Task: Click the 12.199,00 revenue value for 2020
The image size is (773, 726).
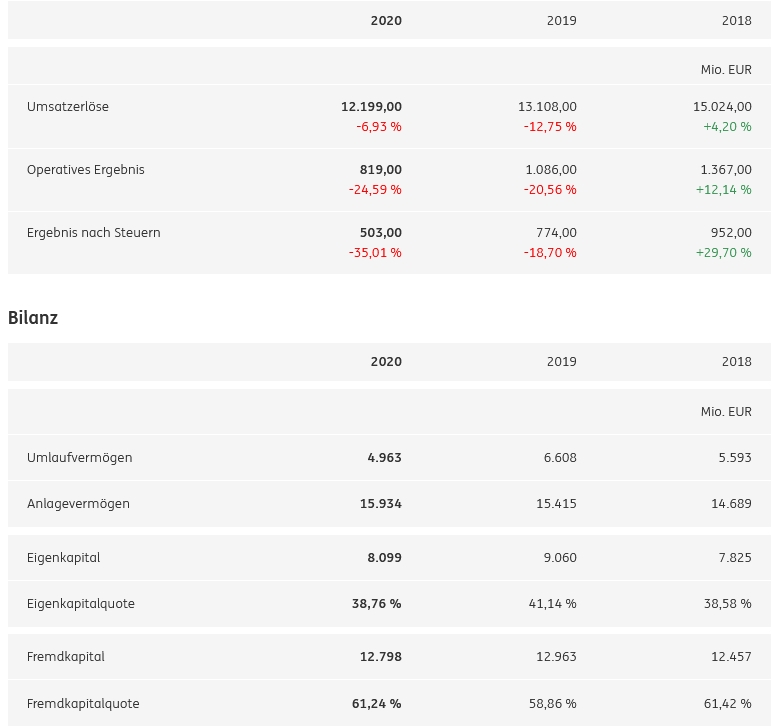Action: (x=371, y=107)
